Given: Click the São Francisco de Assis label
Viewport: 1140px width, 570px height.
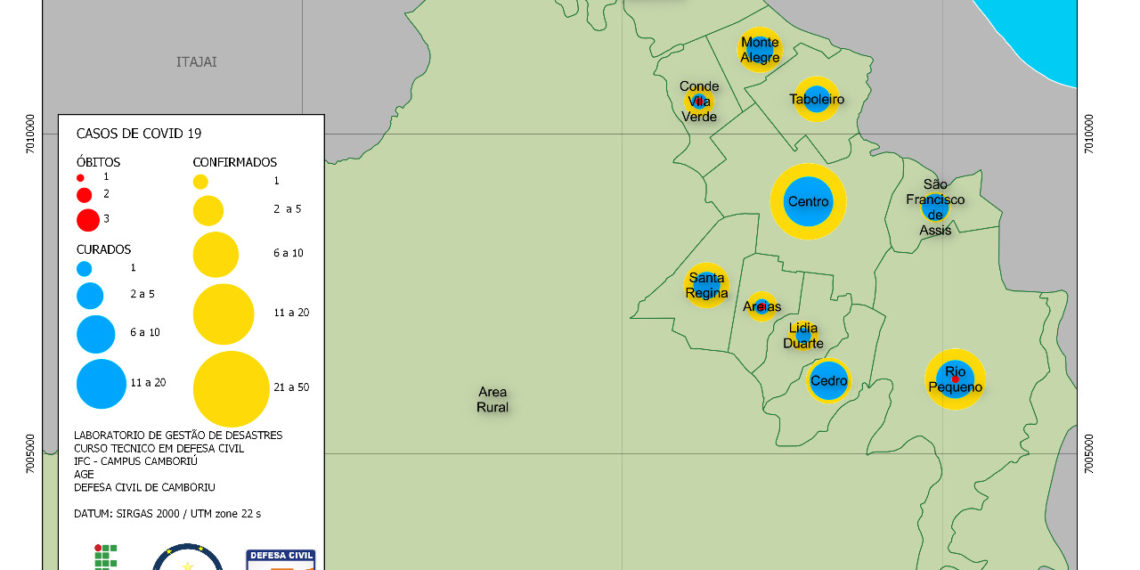Looking at the screenshot, I should [x=934, y=207].
